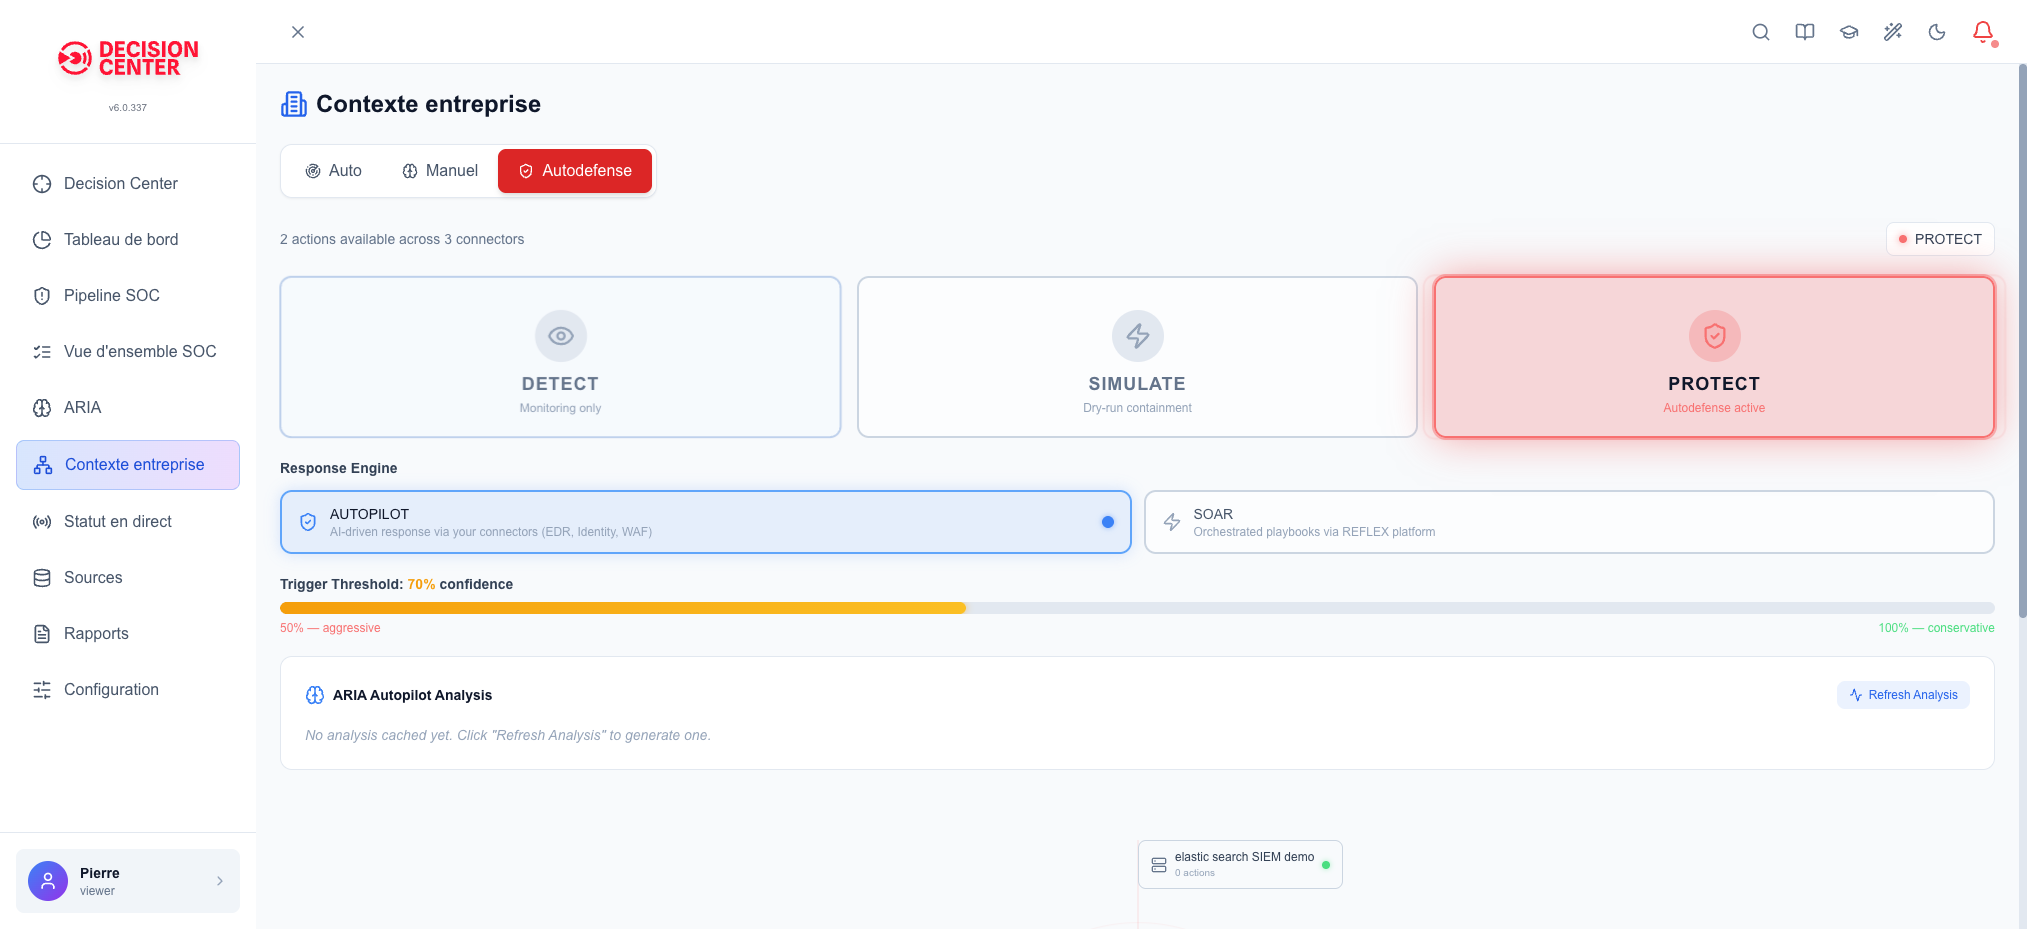
Task: Click the graduation cap tutorial icon
Action: coord(1849,32)
